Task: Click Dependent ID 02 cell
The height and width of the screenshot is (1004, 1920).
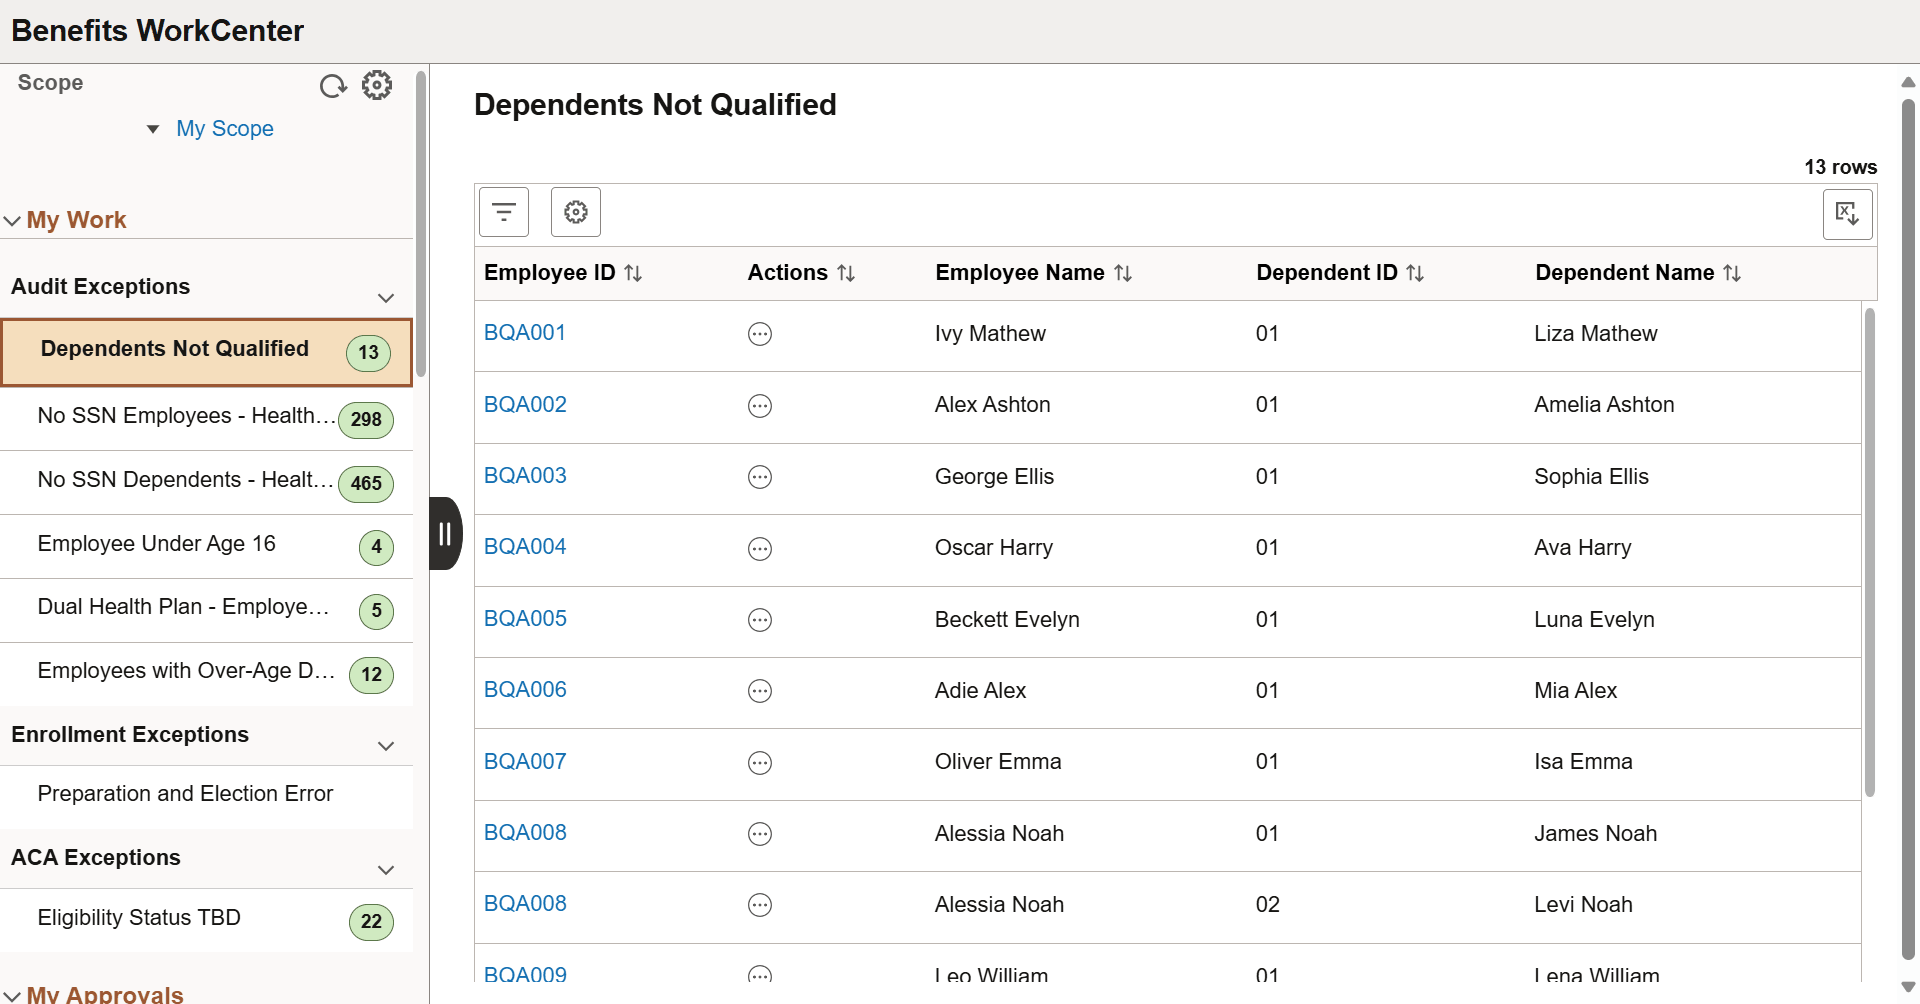Action: click(1267, 905)
